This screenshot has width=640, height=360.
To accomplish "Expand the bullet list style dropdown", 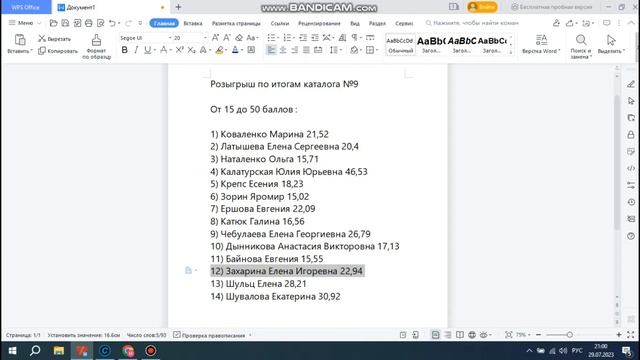I will click(x=278, y=38).
